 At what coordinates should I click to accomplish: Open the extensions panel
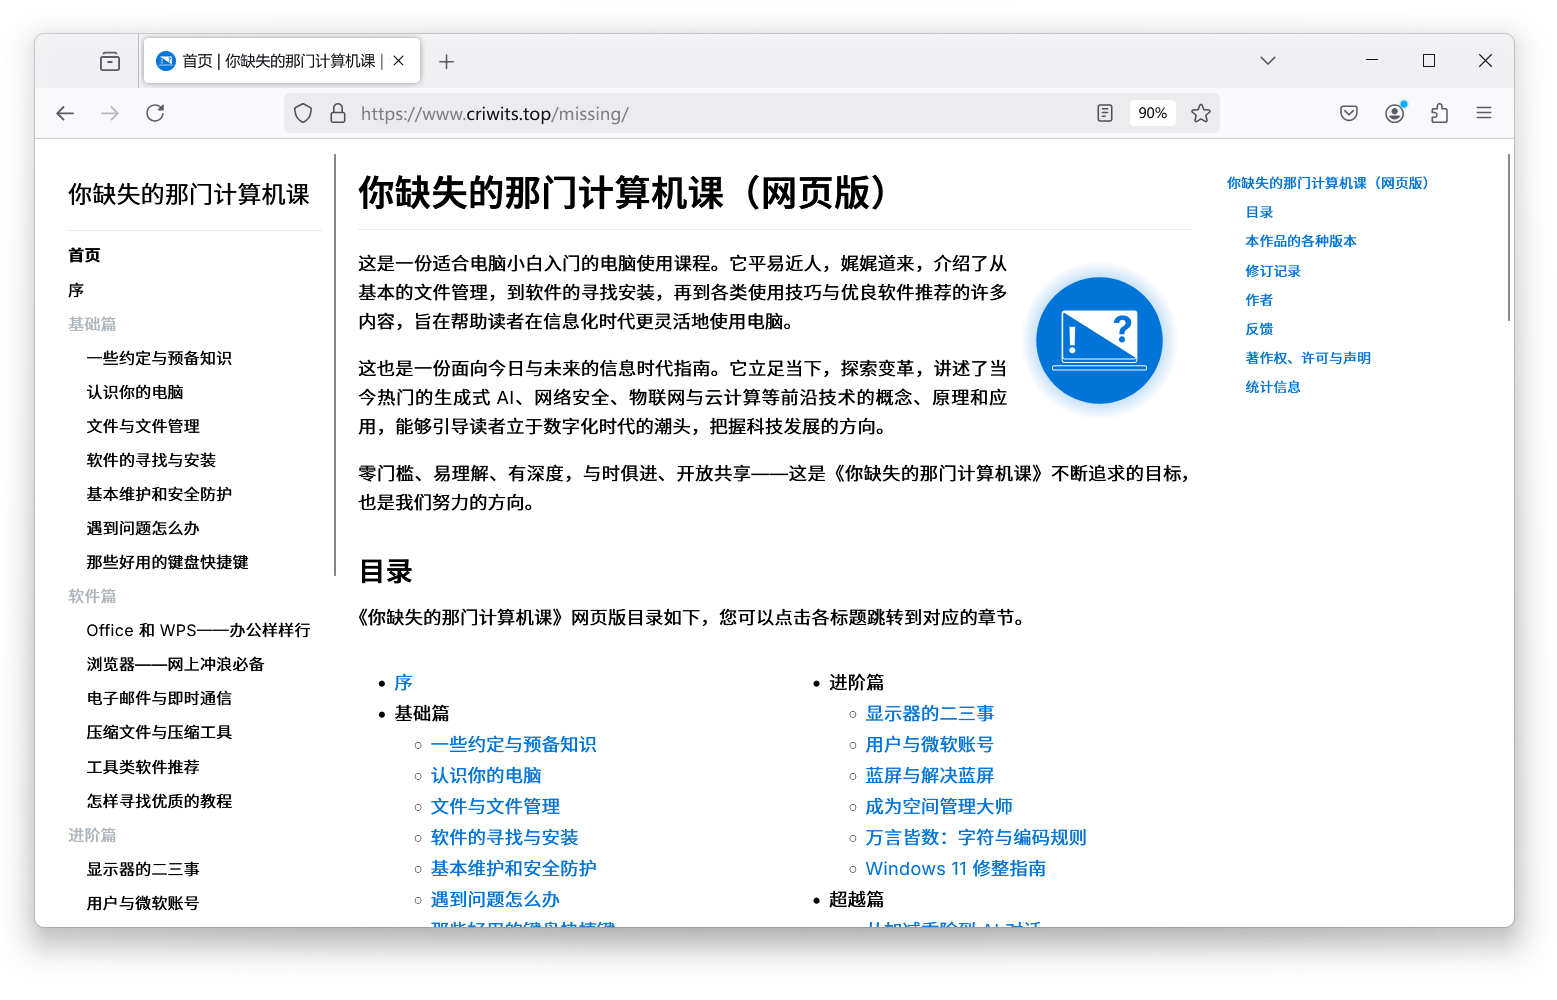(1439, 113)
